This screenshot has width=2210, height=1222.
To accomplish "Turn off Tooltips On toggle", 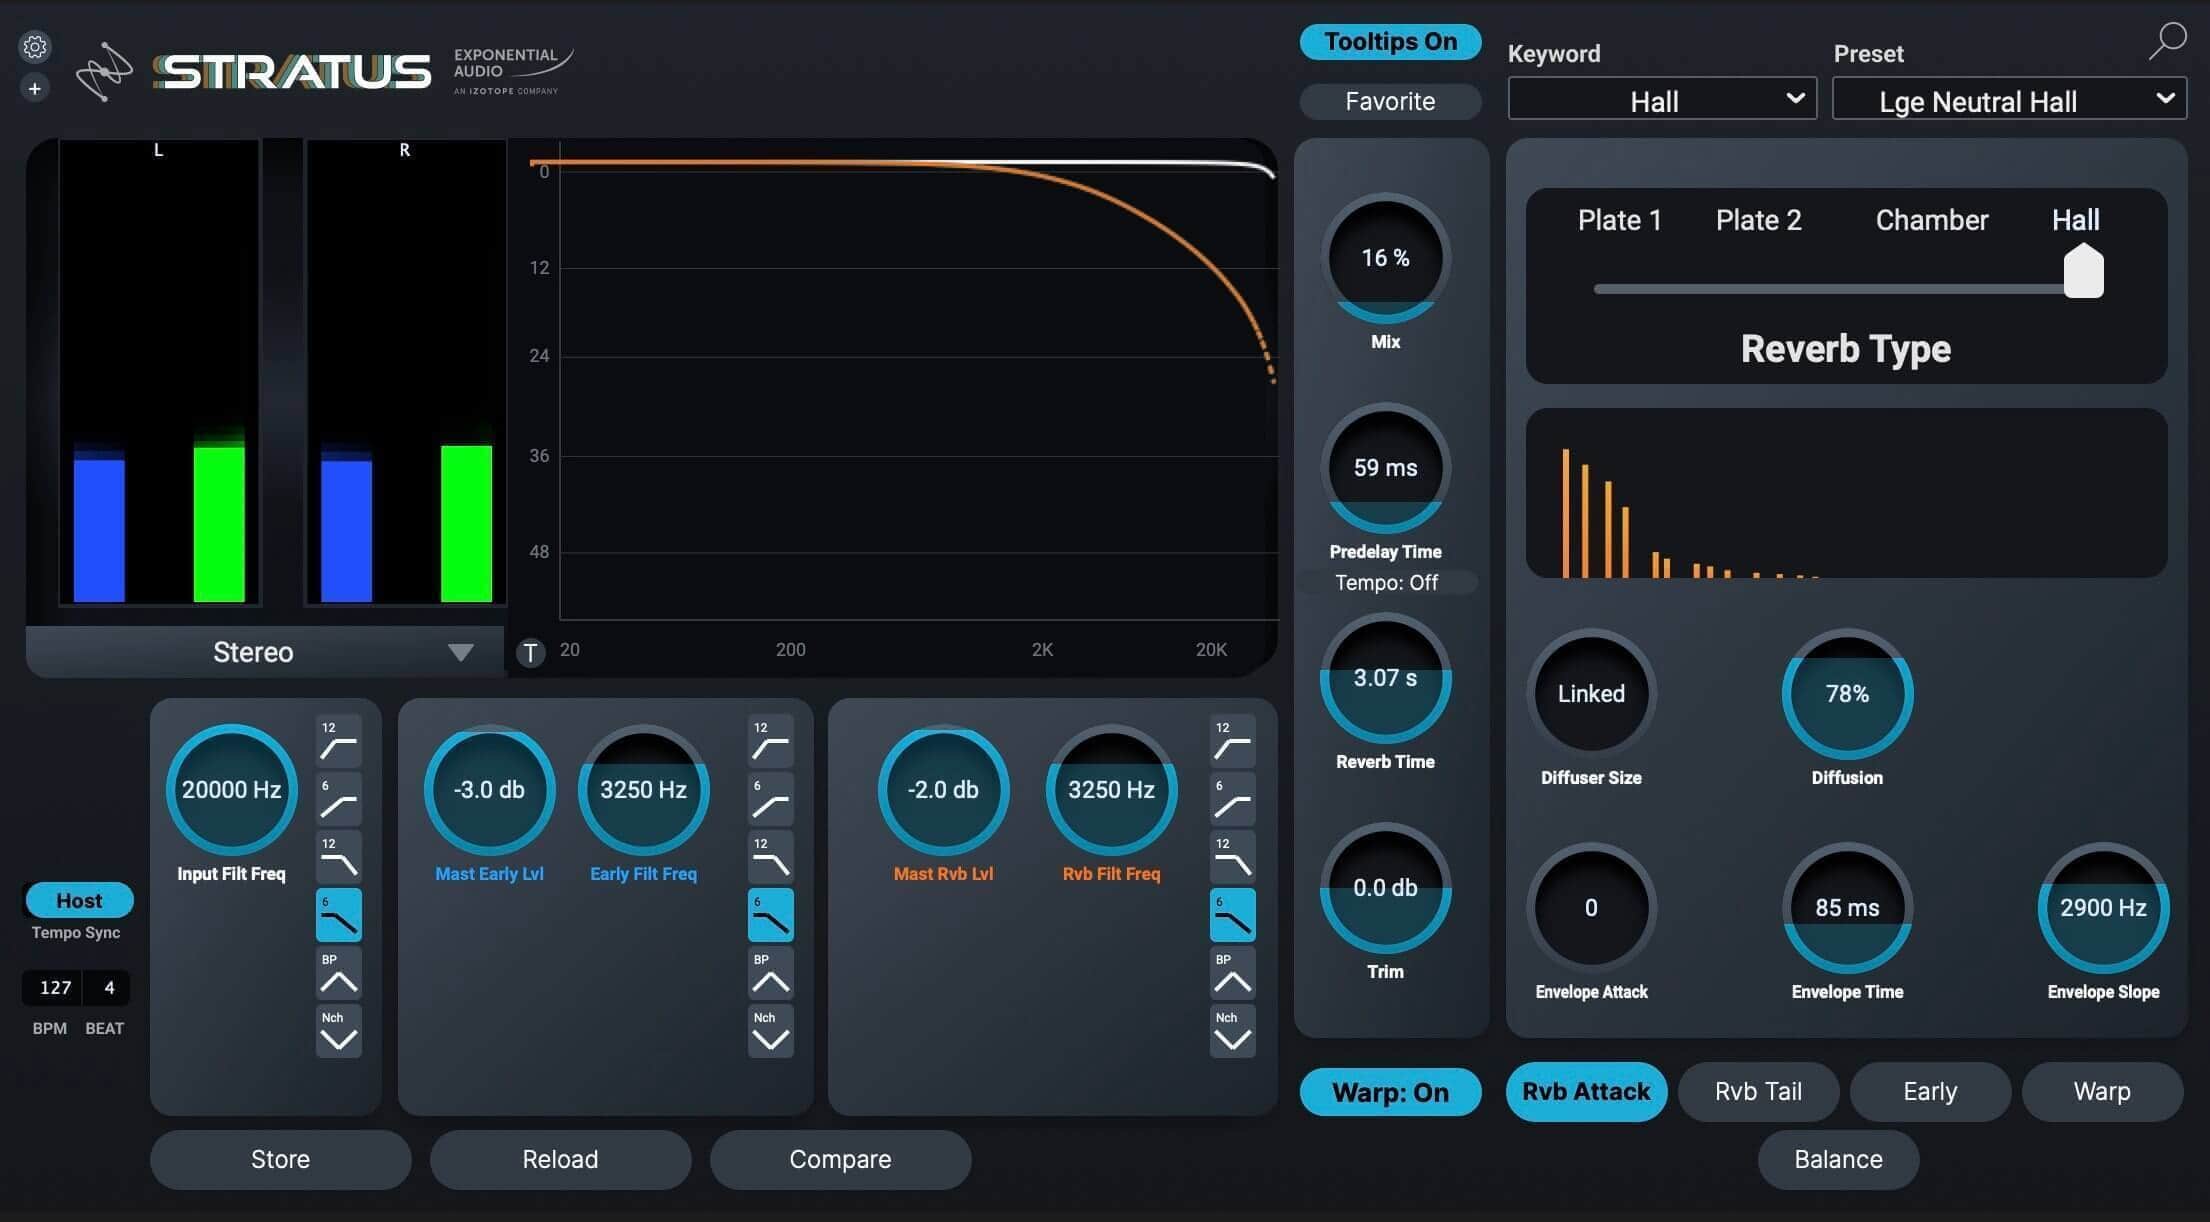I will coord(1390,42).
